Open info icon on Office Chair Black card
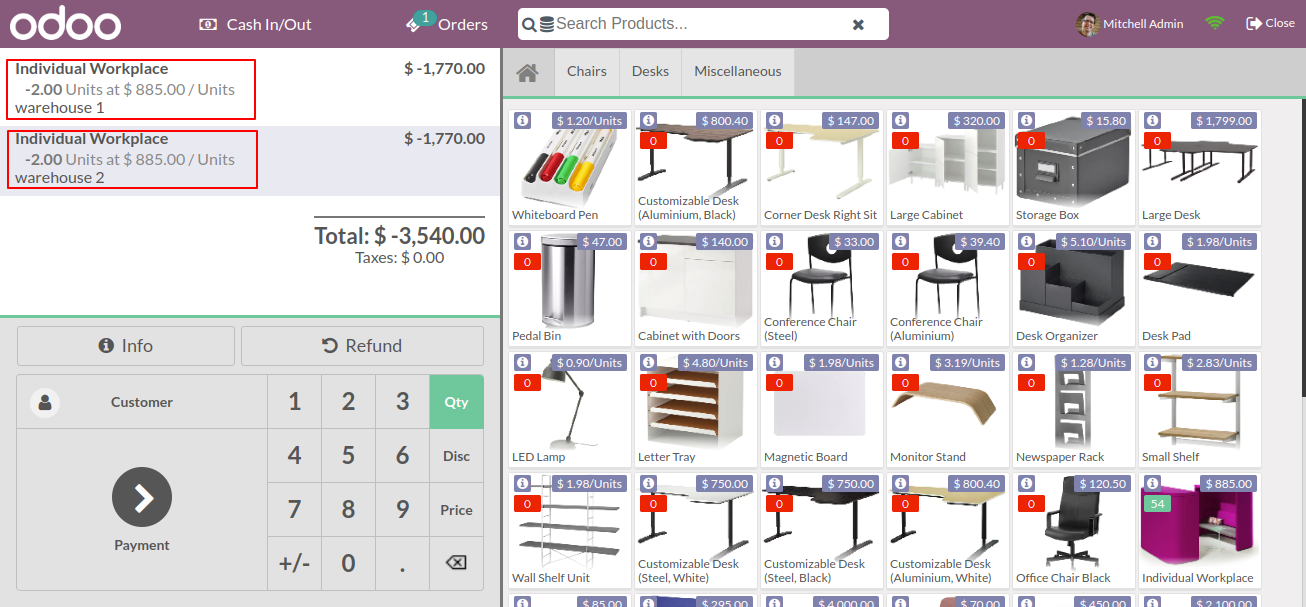1306x607 pixels. (1026, 483)
